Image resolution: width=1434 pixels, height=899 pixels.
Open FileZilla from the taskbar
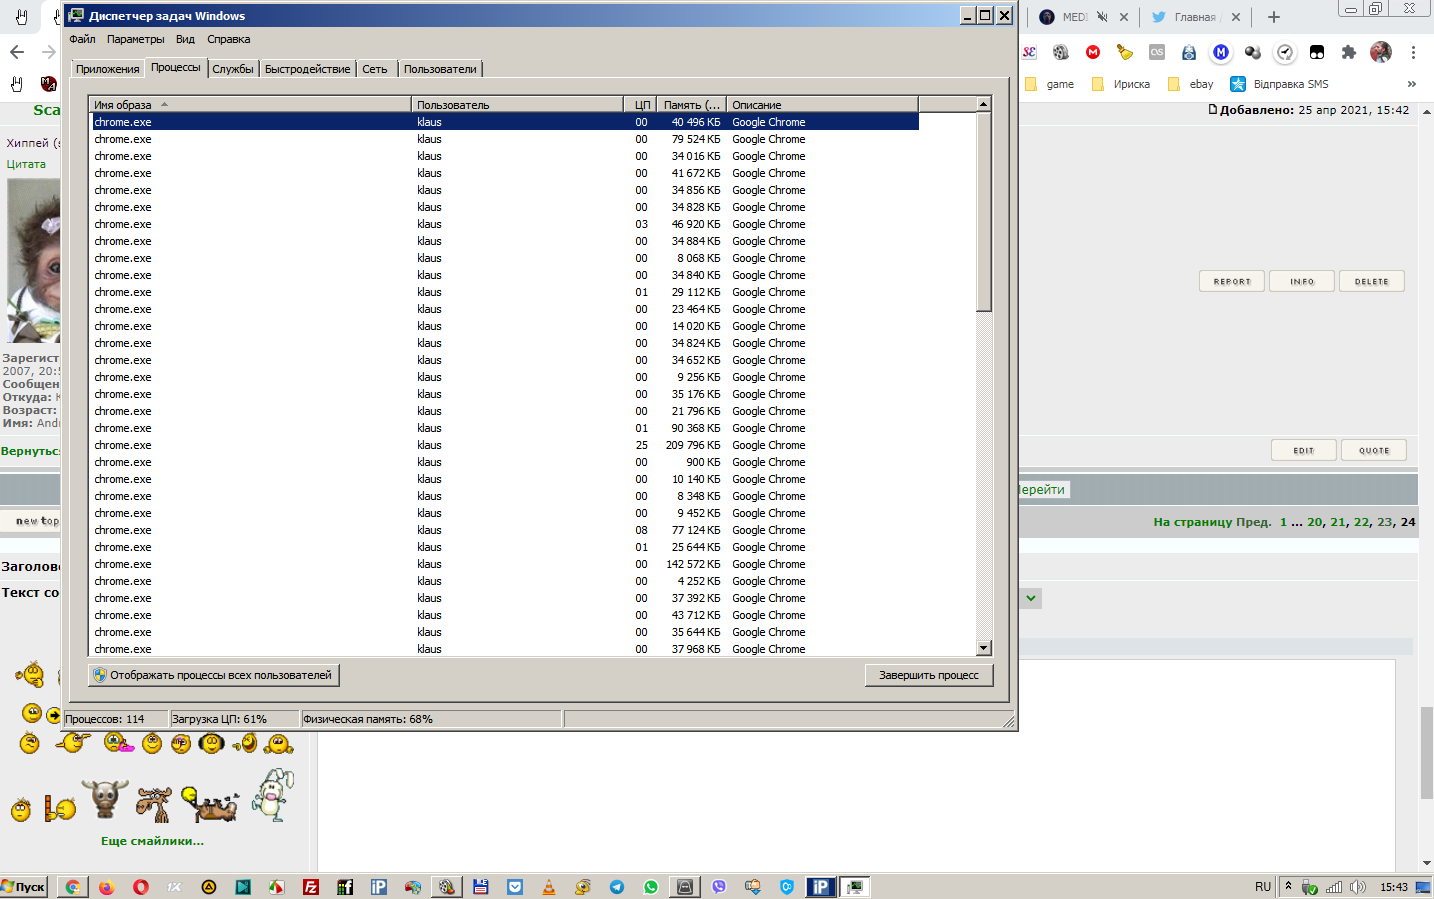pos(311,887)
